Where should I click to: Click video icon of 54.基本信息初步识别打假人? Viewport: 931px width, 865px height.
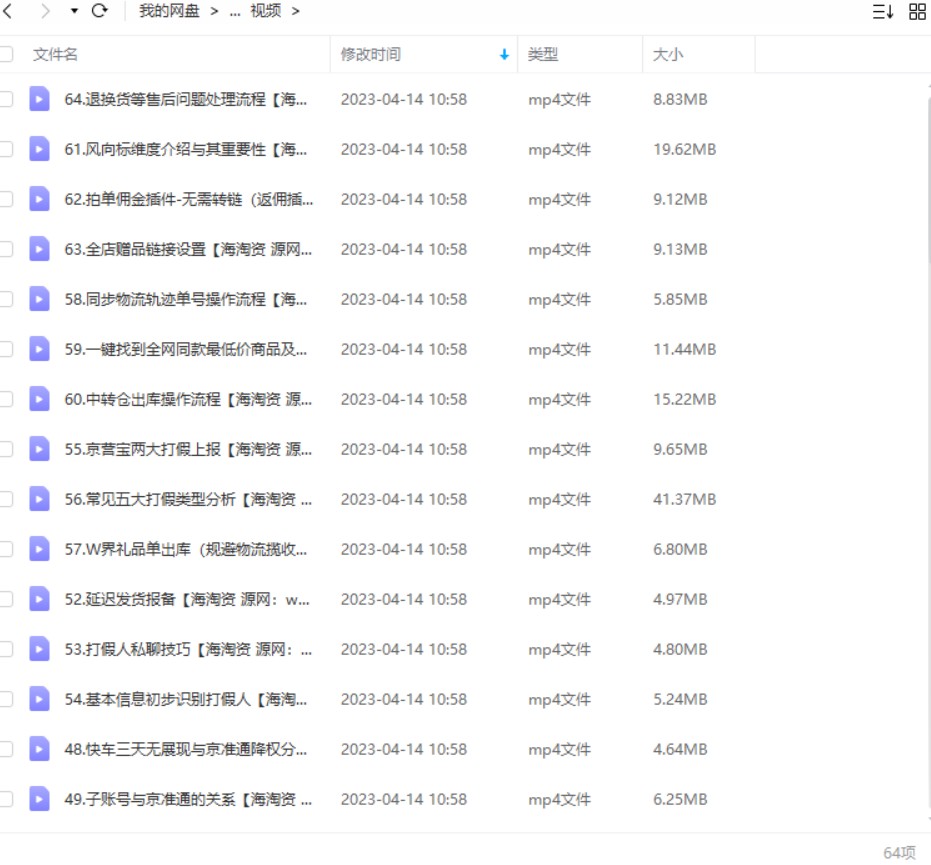click(x=39, y=699)
